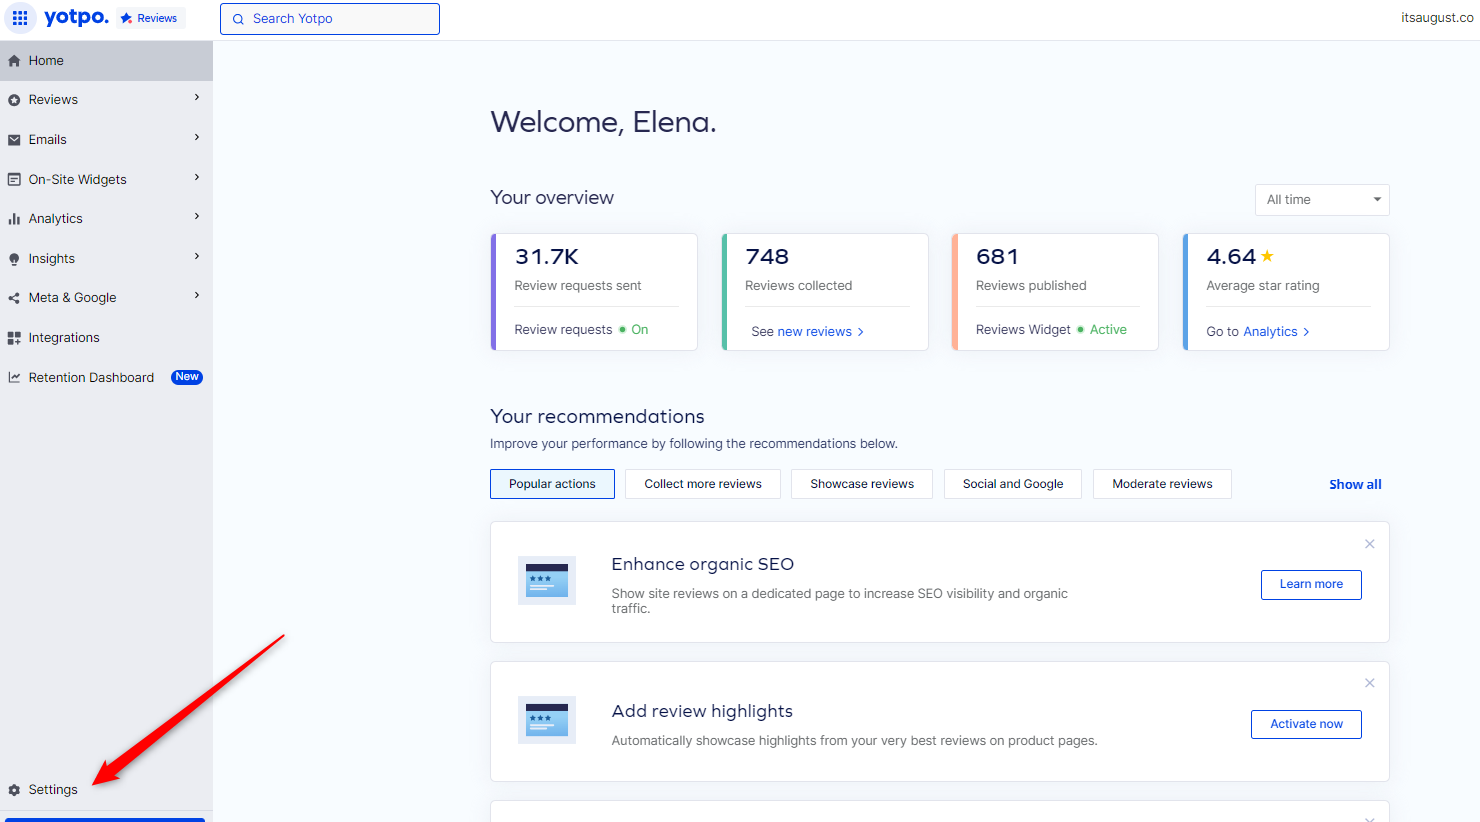Click the yellow star next to 4.64
The image size is (1480, 822).
1267,256
